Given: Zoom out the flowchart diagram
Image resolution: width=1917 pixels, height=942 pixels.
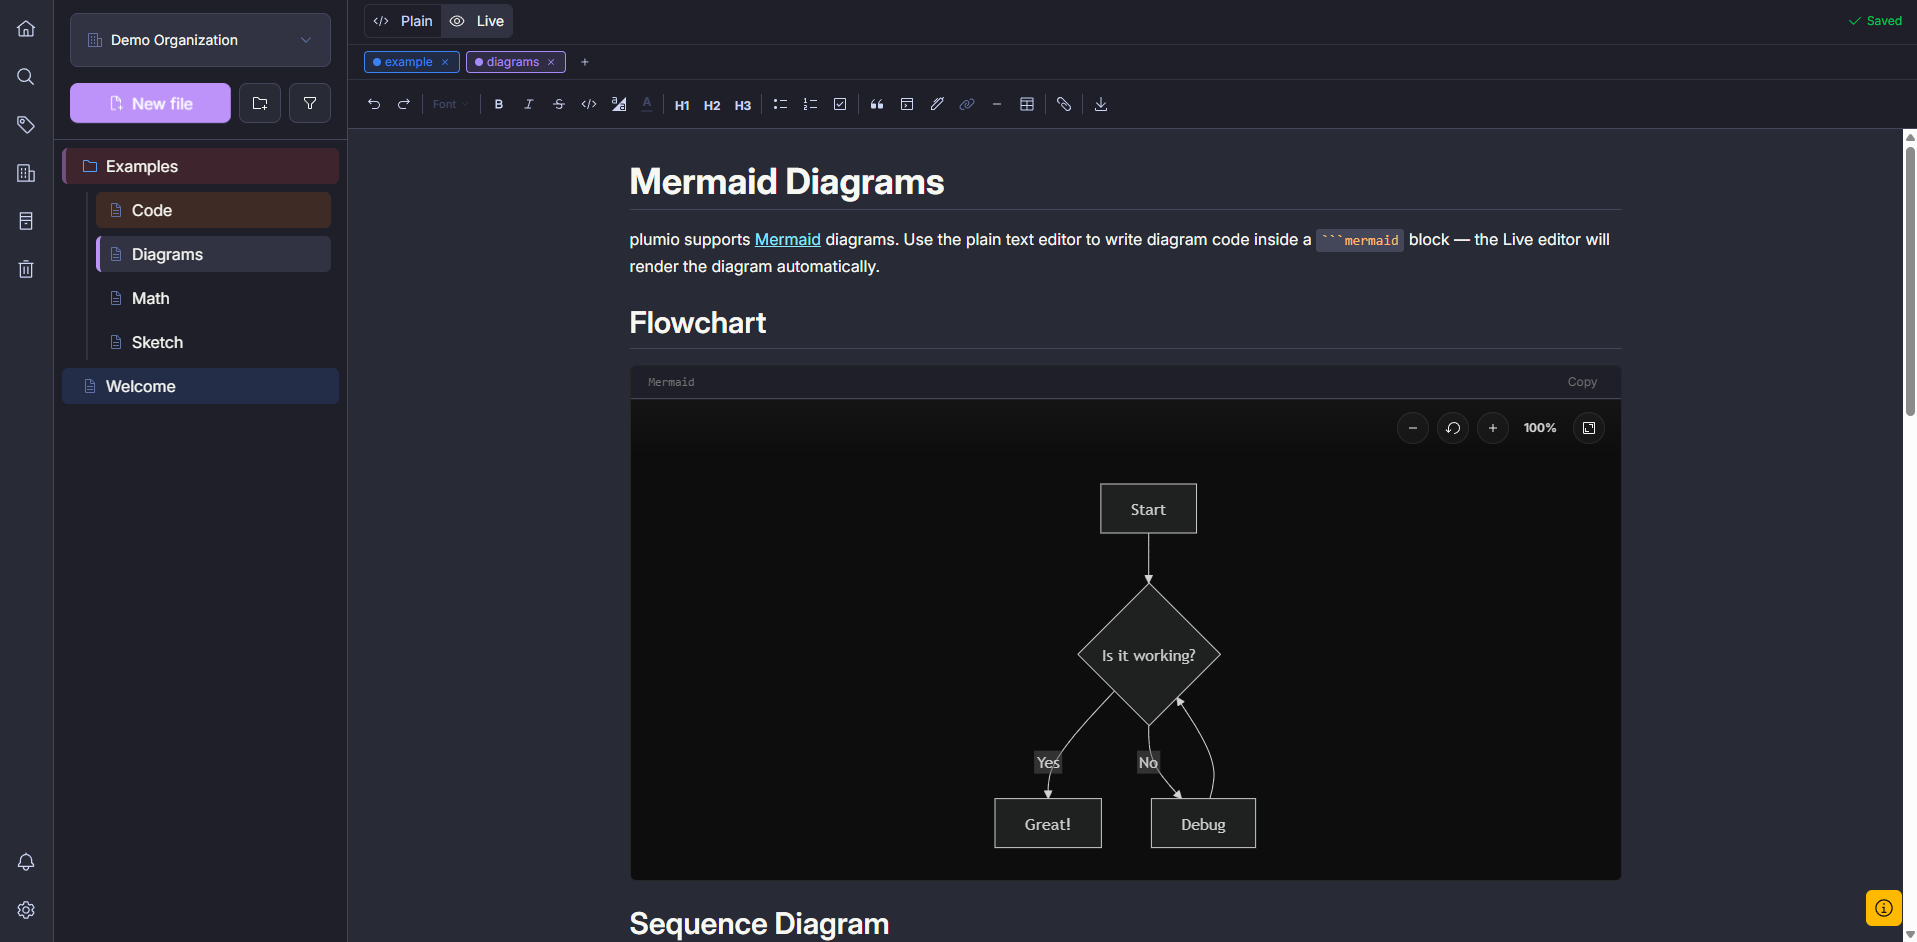Looking at the screenshot, I should [x=1413, y=428].
